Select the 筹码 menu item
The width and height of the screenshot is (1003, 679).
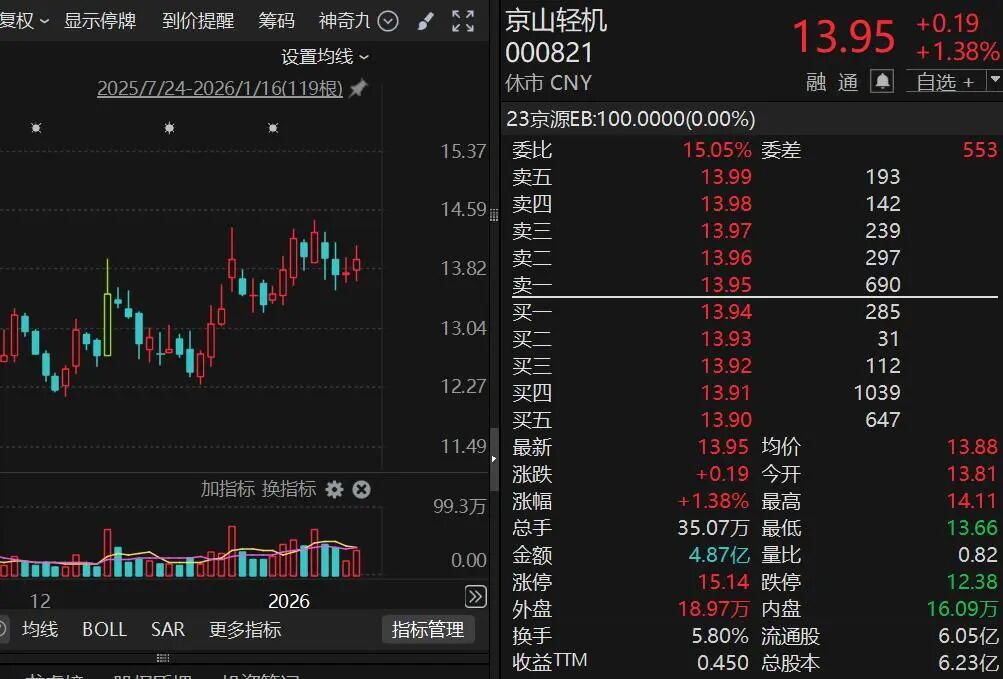click(276, 21)
